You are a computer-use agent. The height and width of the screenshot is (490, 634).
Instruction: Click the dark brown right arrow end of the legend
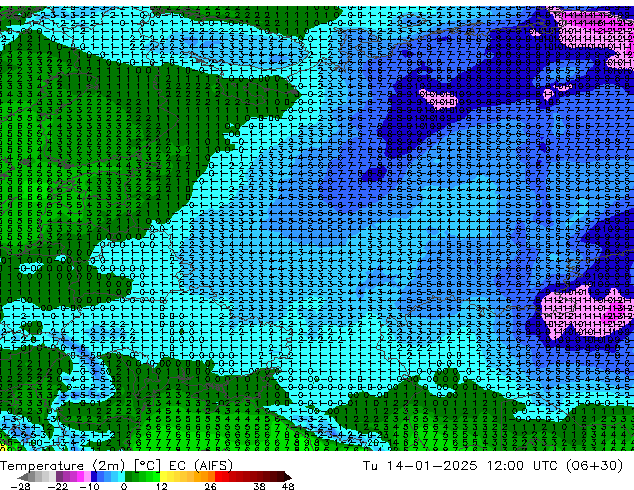pos(288,477)
